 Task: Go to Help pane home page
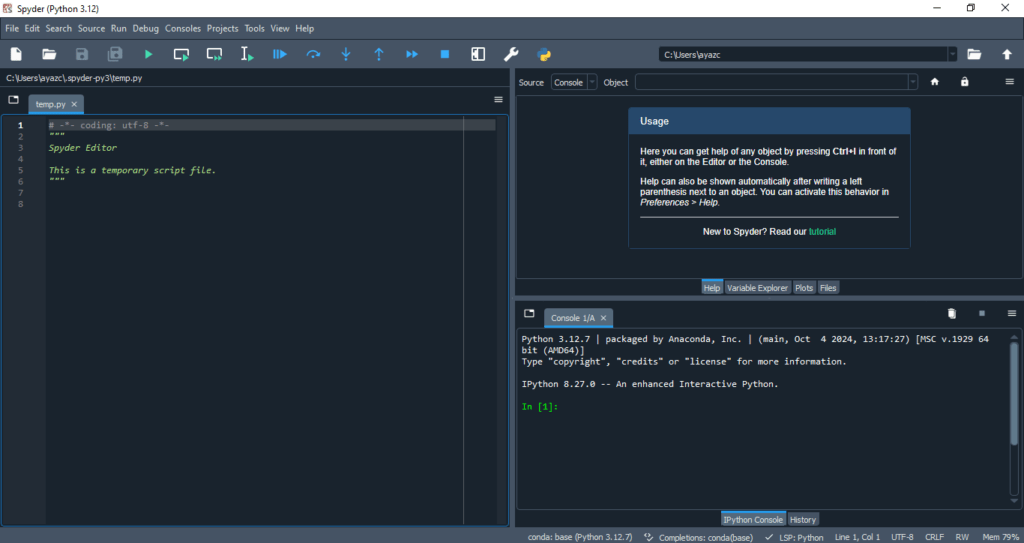(x=935, y=82)
